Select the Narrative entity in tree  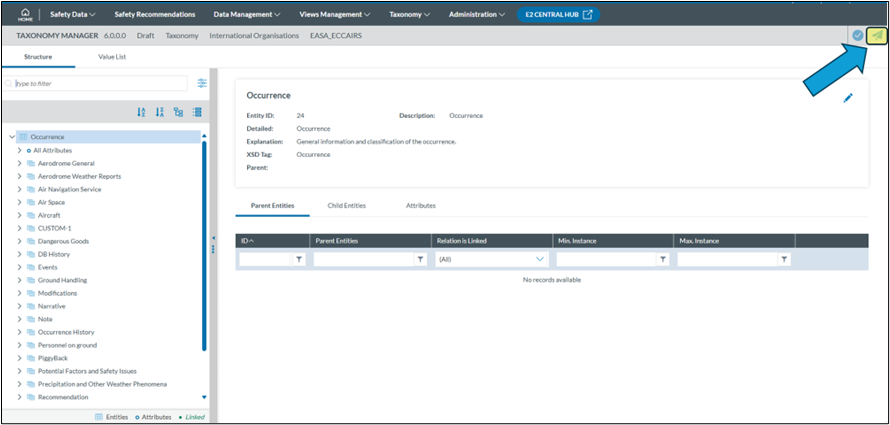coord(52,306)
